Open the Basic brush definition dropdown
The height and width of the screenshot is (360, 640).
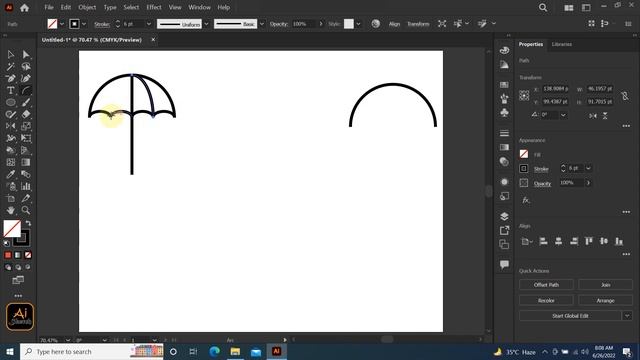pyautogui.click(x=262, y=24)
